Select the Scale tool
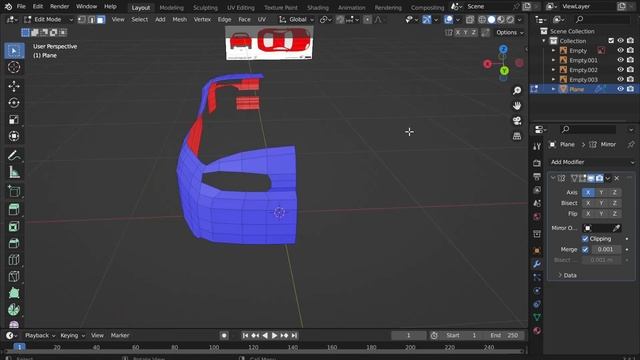 [14, 120]
